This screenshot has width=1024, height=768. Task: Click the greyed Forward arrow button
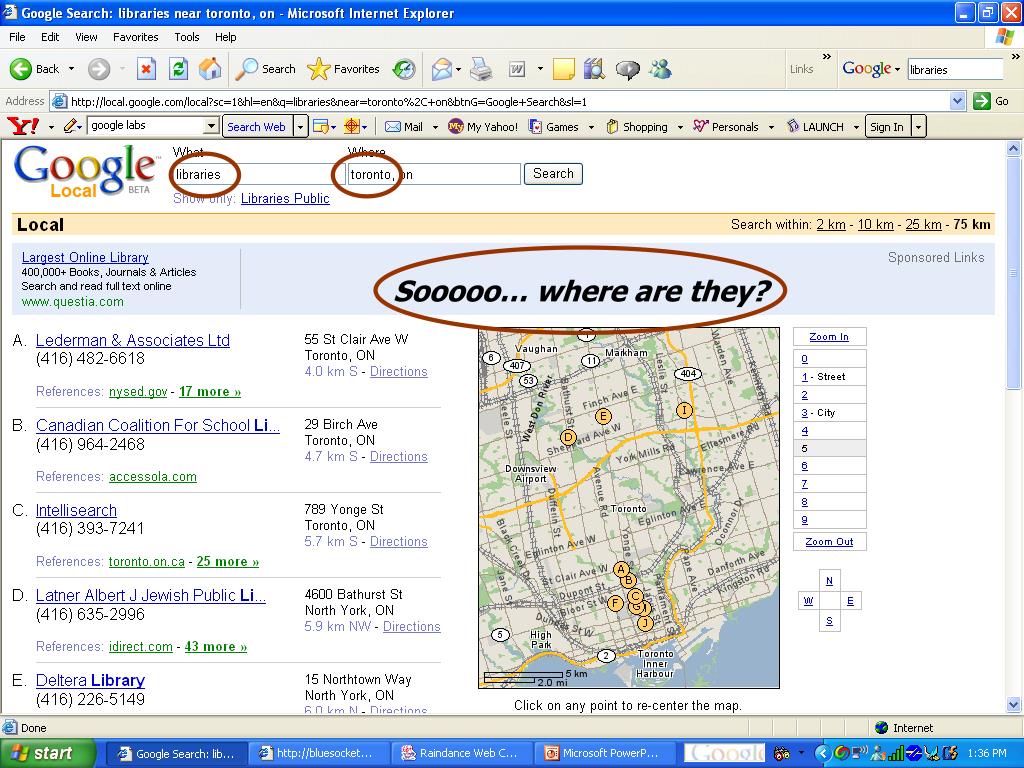99,69
